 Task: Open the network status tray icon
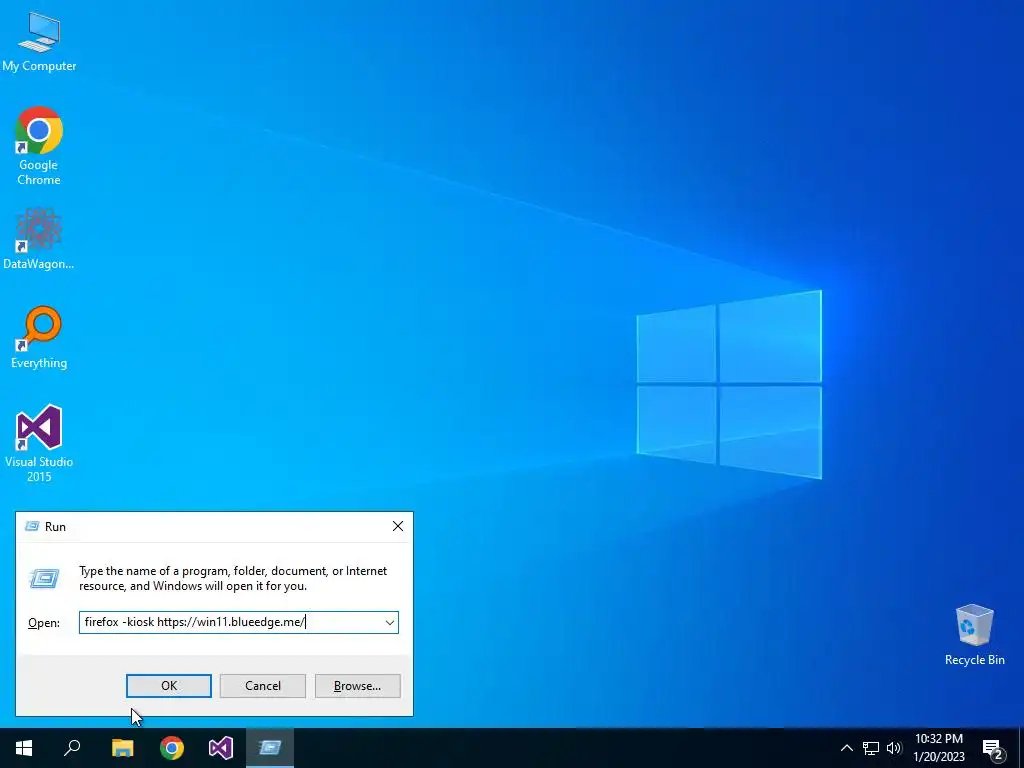[871, 748]
